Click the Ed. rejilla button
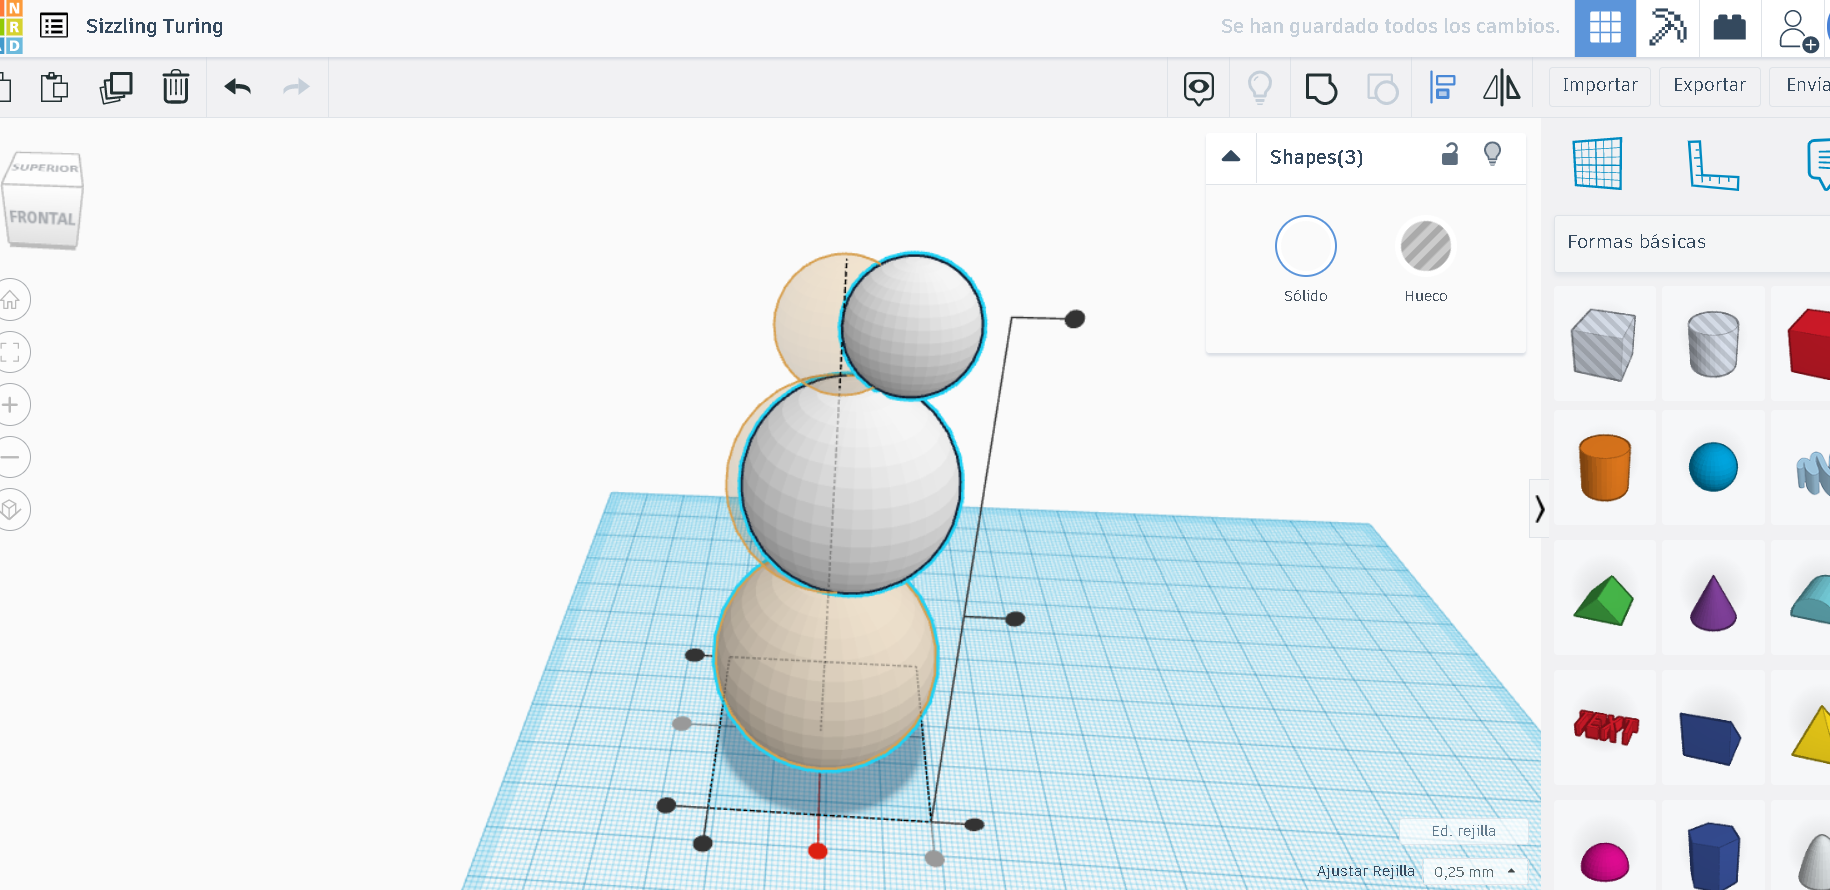The height and width of the screenshot is (890, 1830). (x=1463, y=831)
